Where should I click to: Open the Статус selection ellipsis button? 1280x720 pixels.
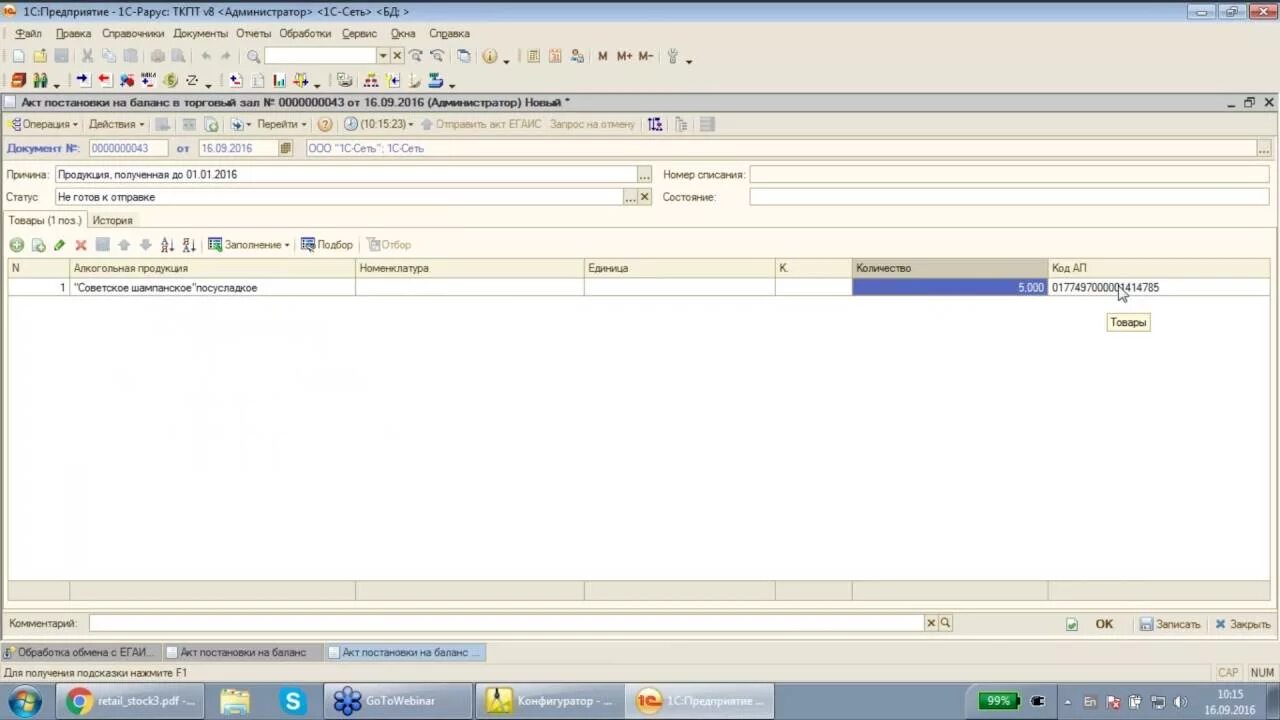point(630,197)
